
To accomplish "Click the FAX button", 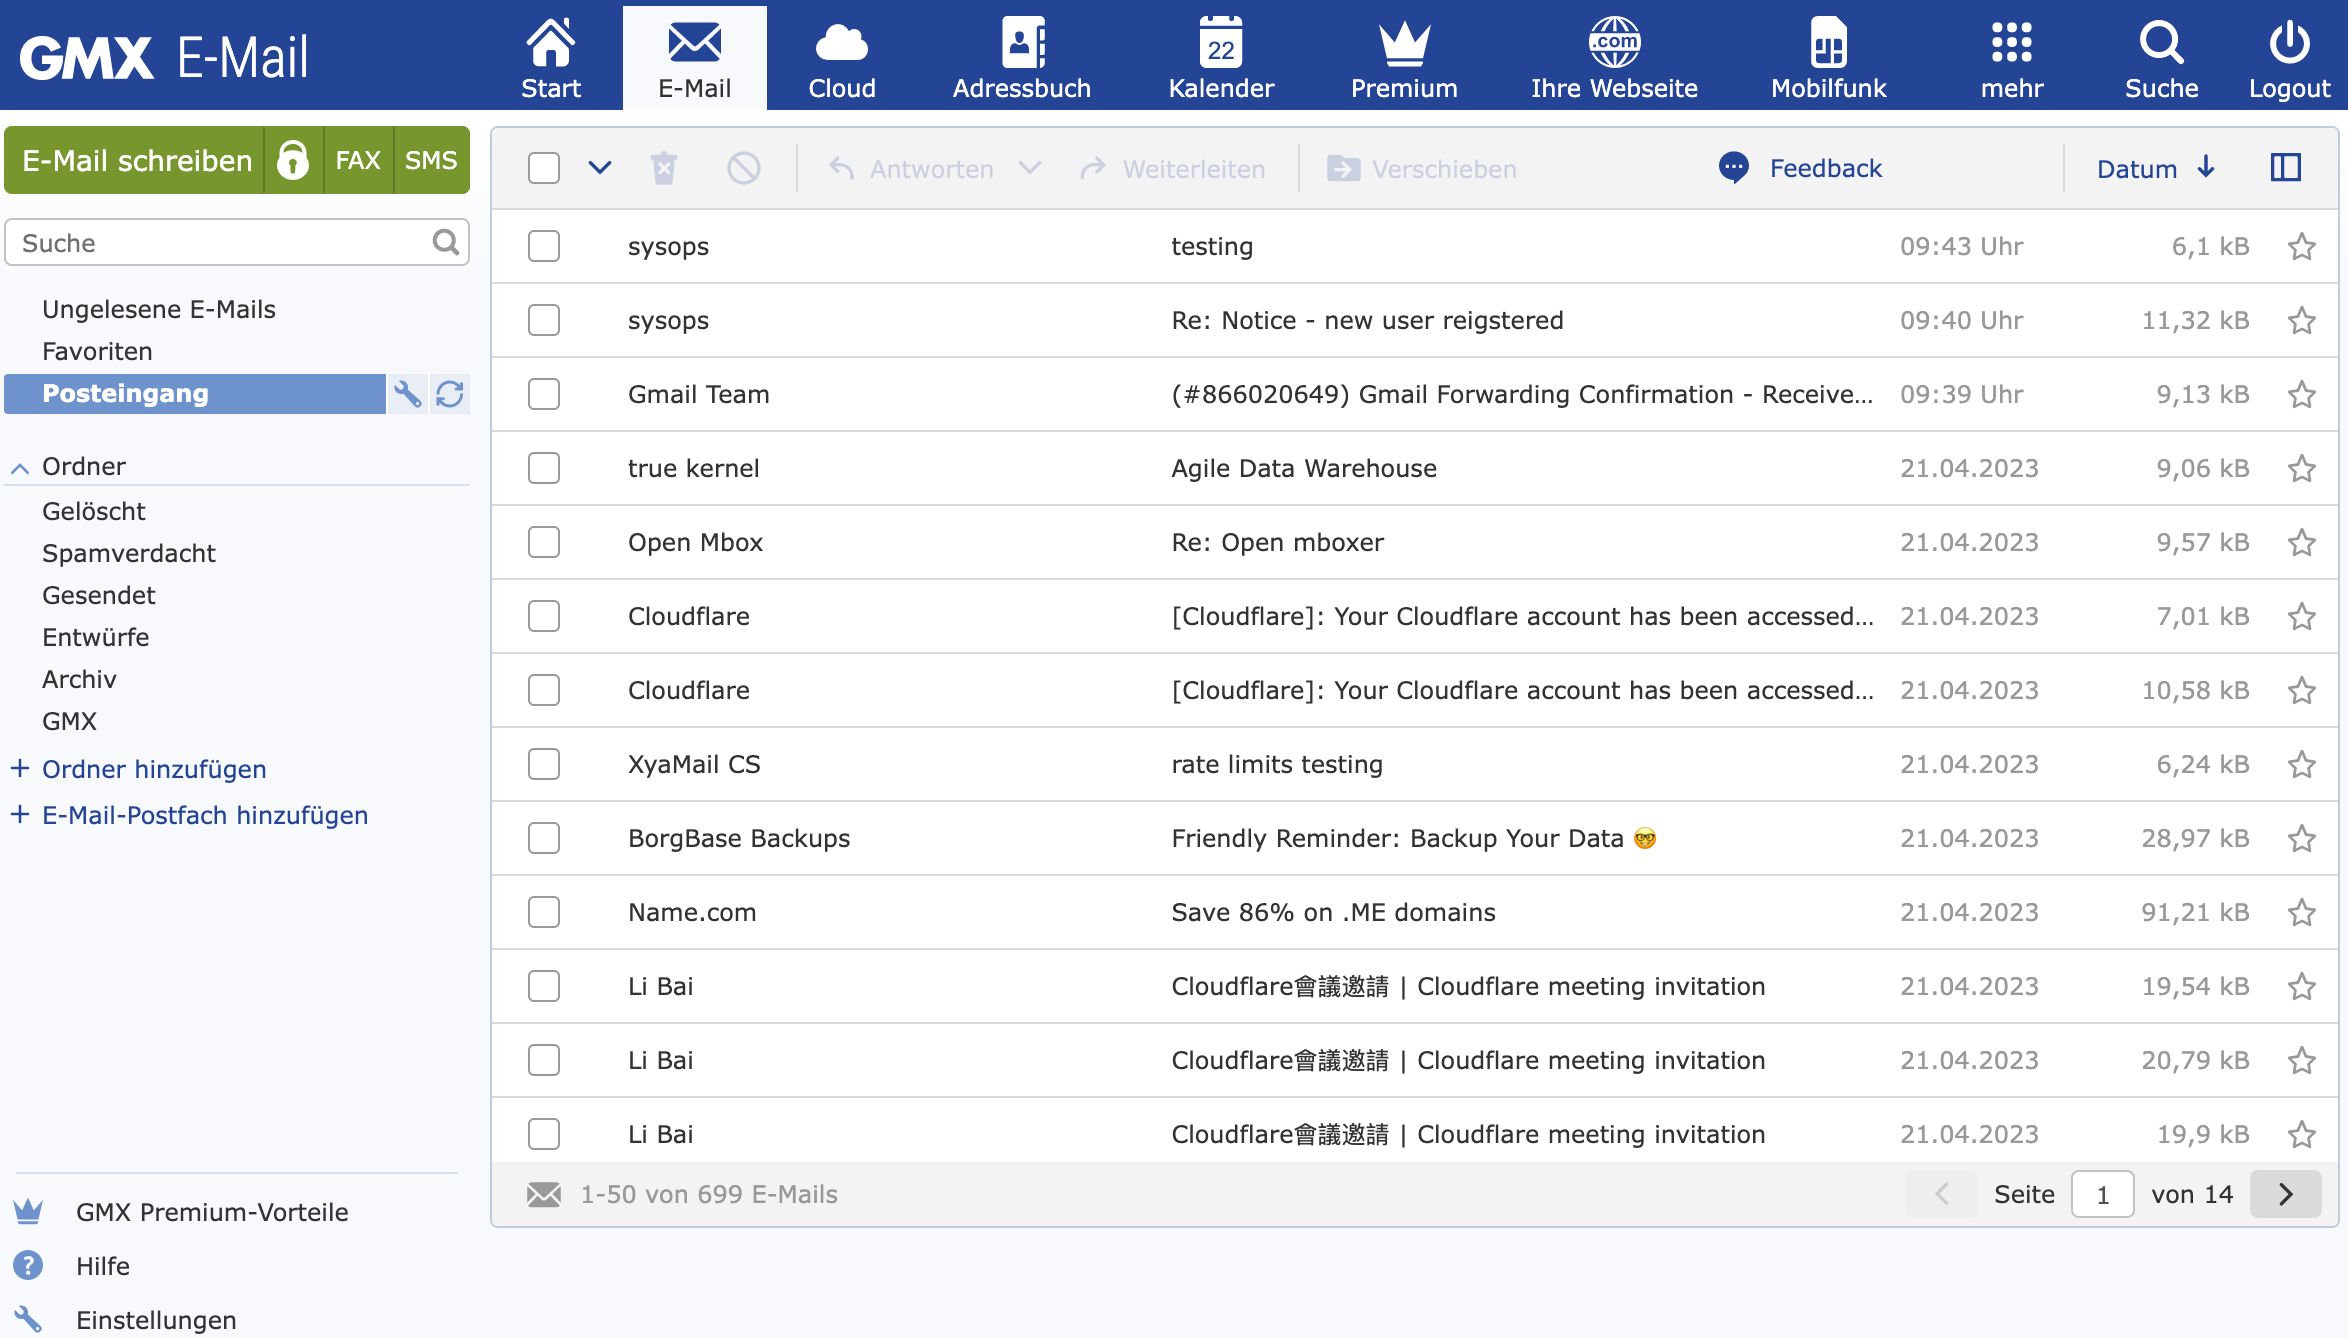I will (x=358, y=160).
